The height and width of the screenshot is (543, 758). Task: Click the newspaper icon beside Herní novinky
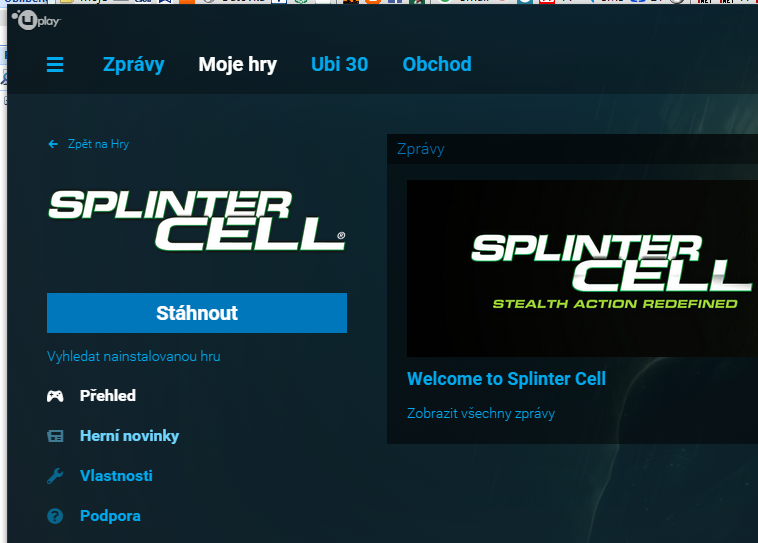[55, 436]
